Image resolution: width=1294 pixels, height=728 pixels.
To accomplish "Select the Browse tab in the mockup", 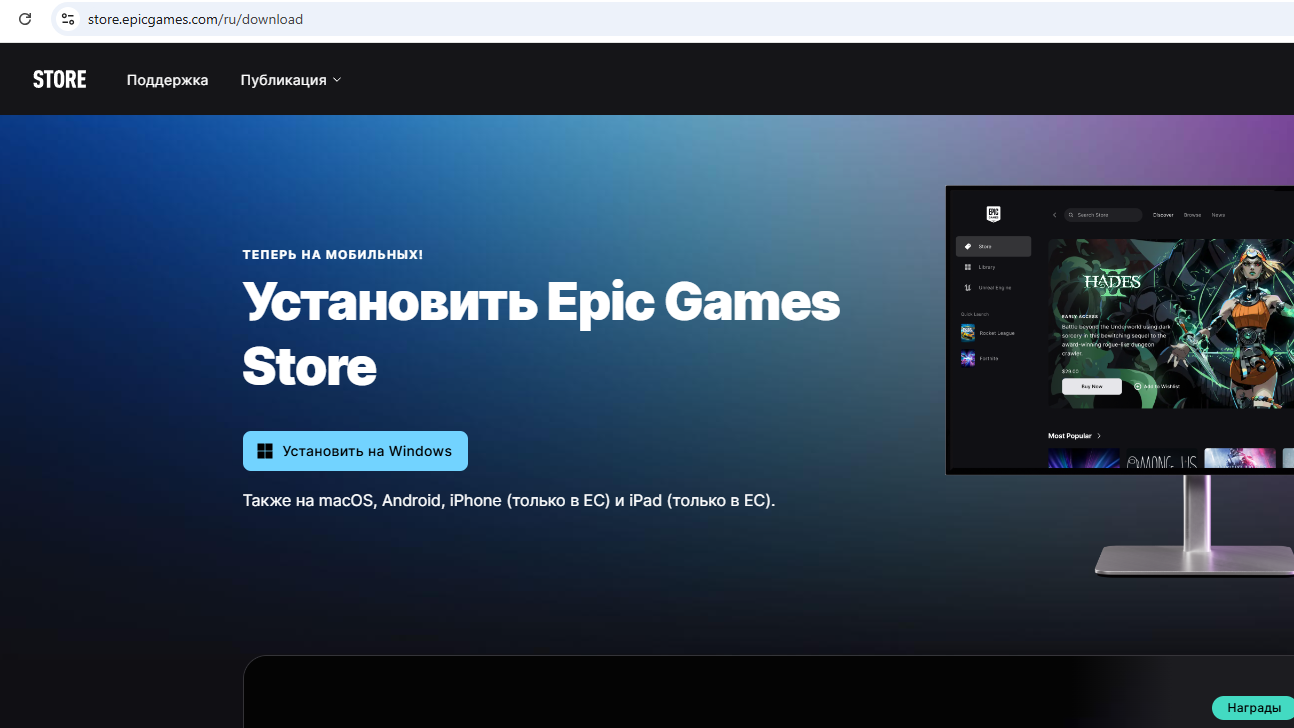I will point(1192,215).
